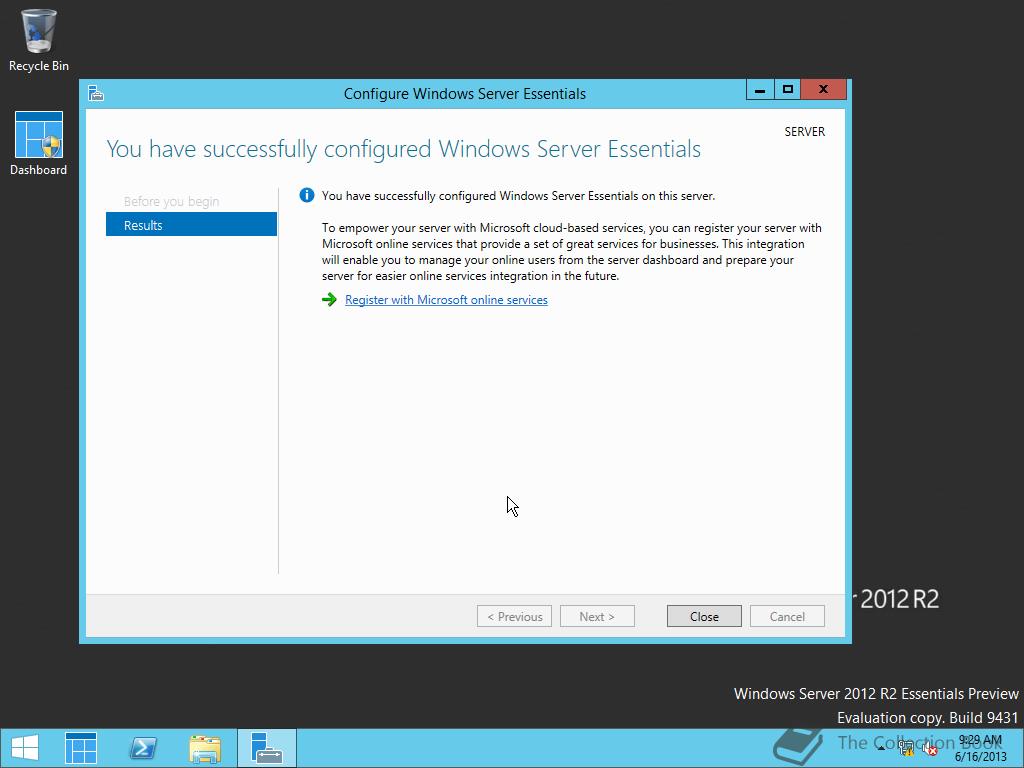Open the Recycle Bin desktop icon
This screenshot has height=768, width=1024.
coord(39,40)
